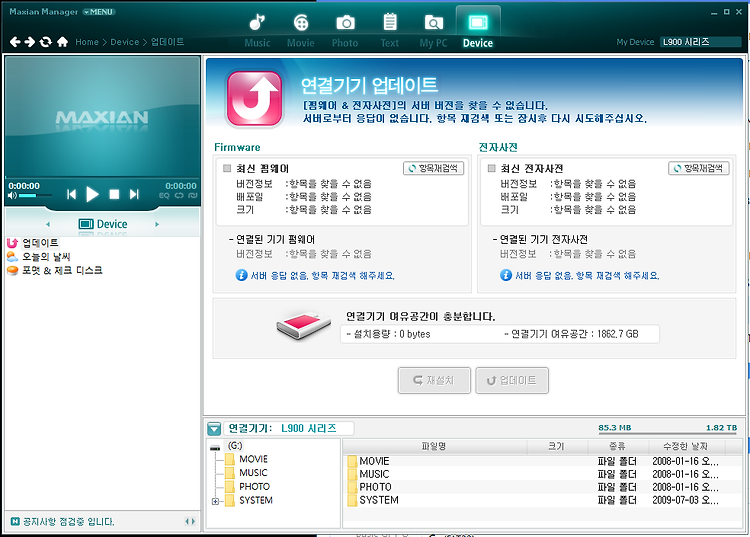The image size is (750, 537).
Task: Open the EQ equalizer control
Action: tap(164, 196)
